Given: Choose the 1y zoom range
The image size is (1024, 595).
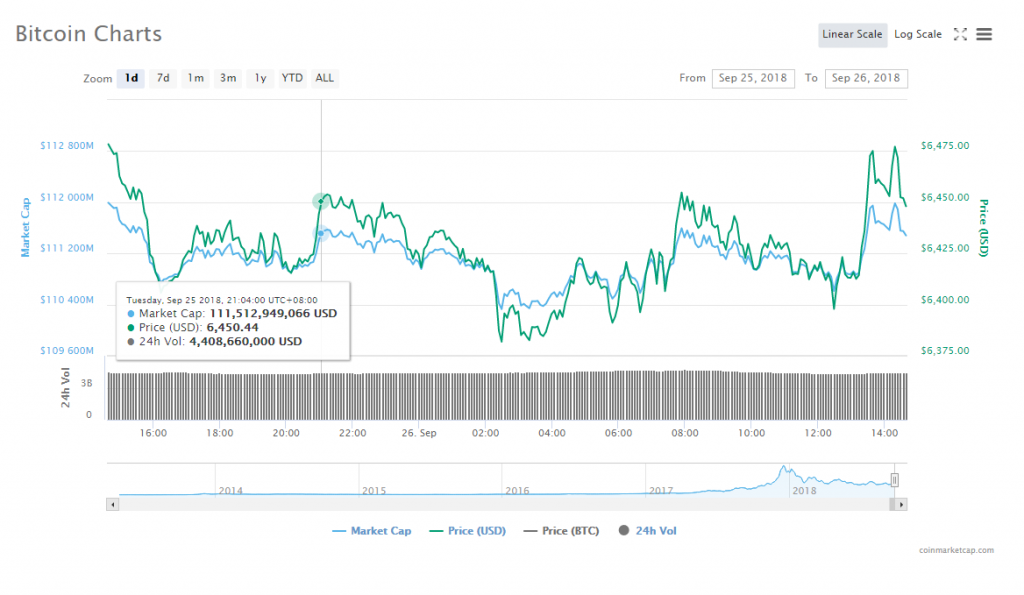Looking at the screenshot, I should (260, 78).
